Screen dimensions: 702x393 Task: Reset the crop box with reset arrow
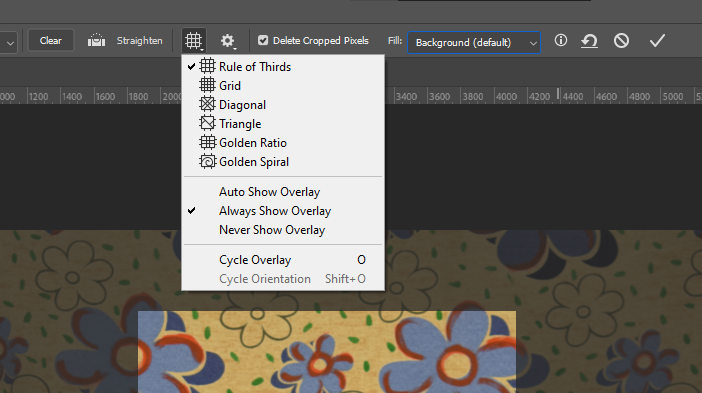[x=589, y=41]
